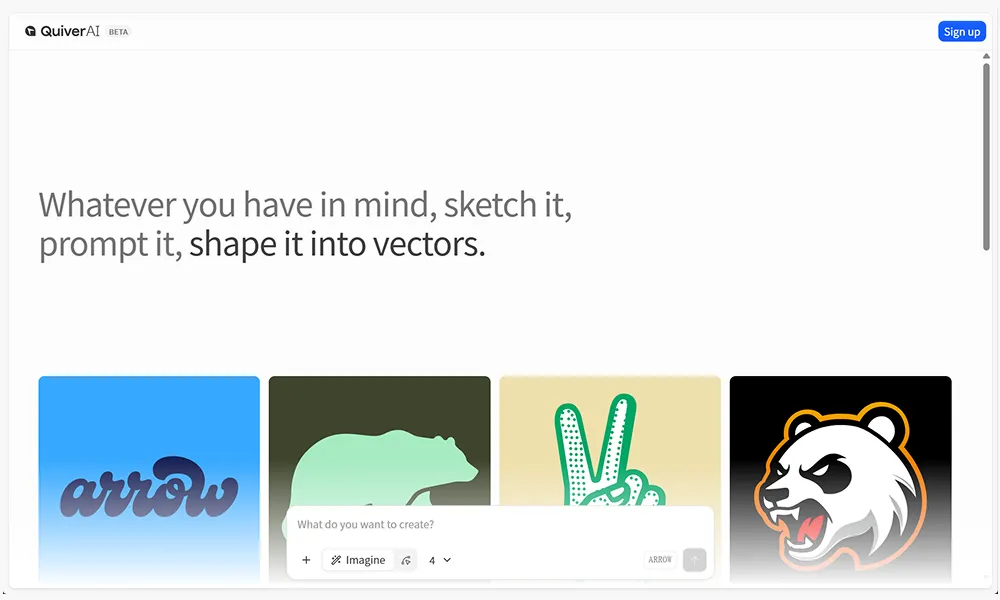Click the QuiverAI brand name
The width and height of the screenshot is (1000, 600).
[x=70, y=31]
